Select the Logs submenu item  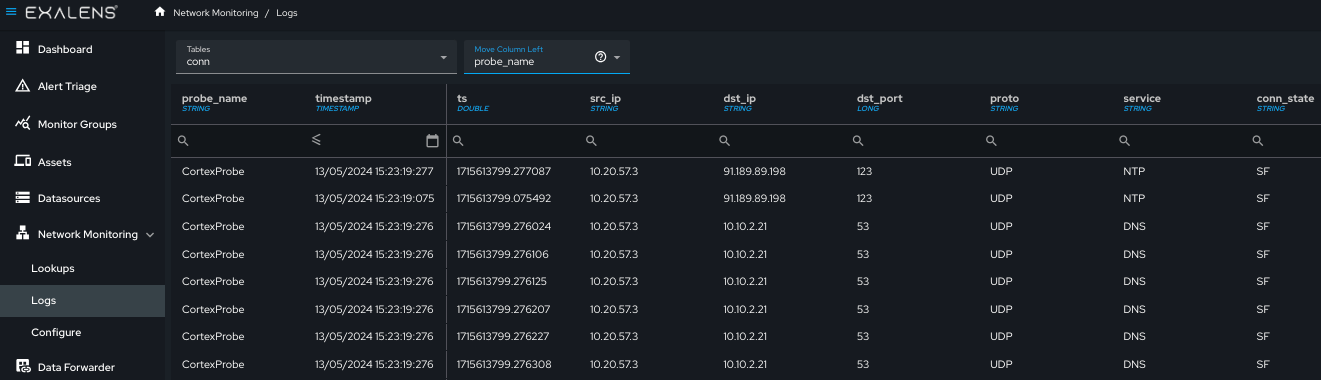[x=82, y=300]
